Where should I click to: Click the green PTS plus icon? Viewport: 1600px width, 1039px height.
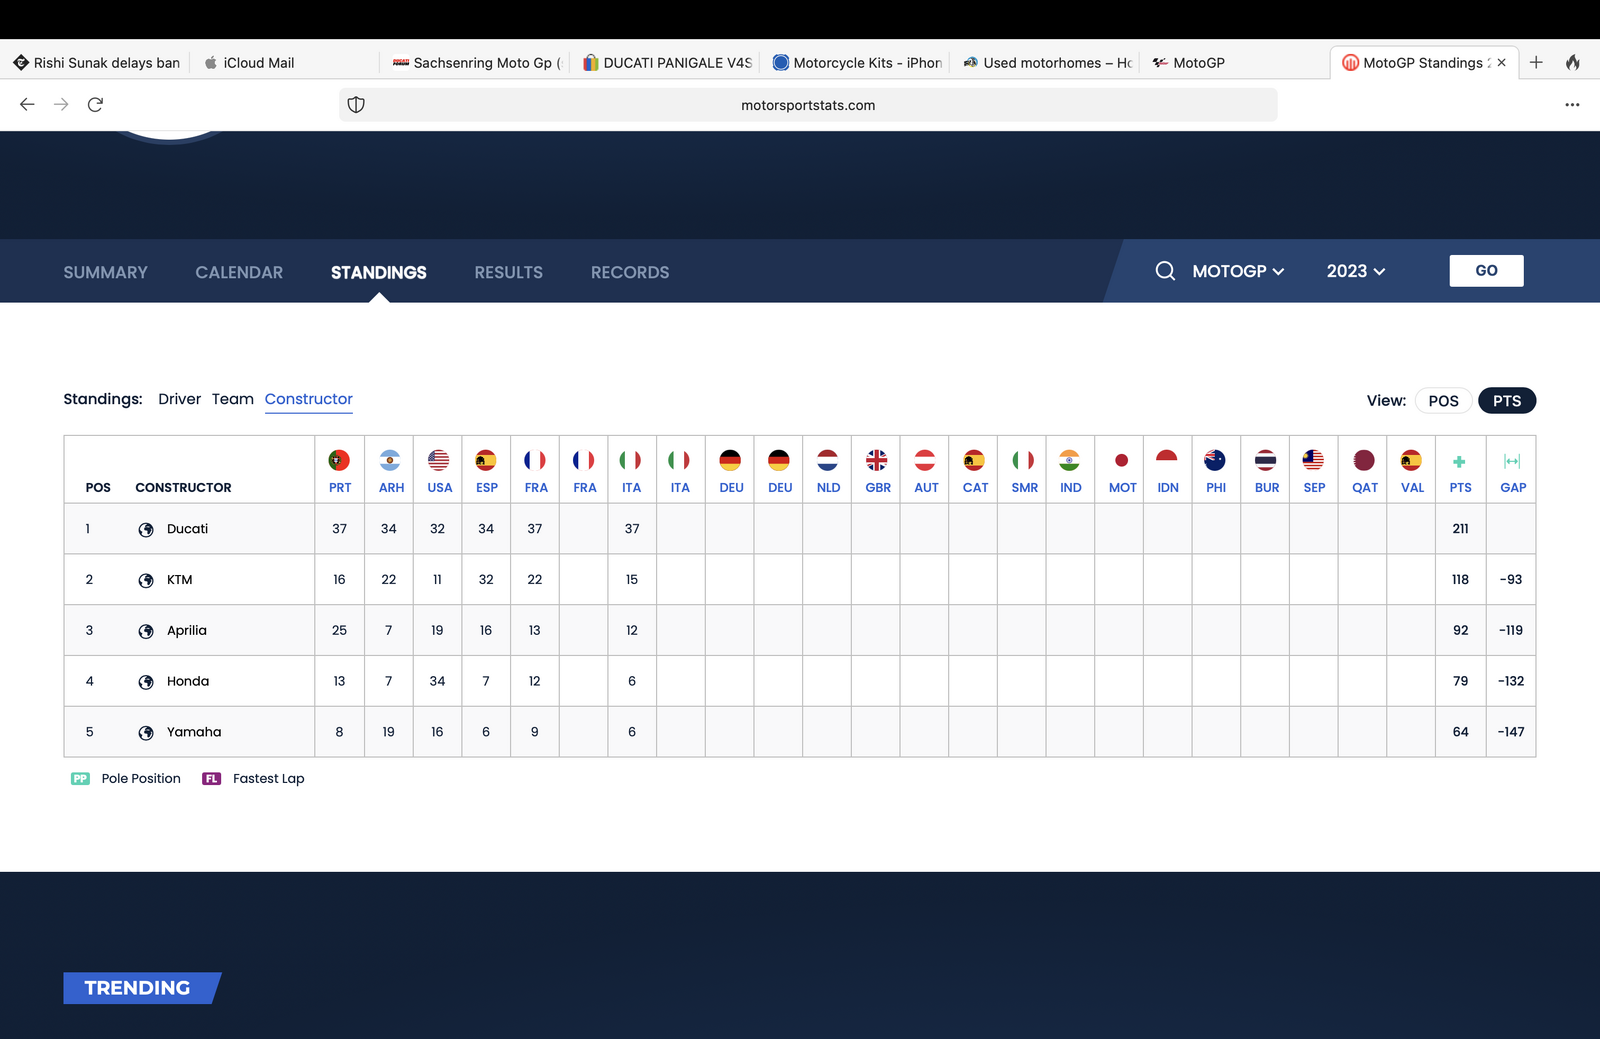[x=1459, y=462]
